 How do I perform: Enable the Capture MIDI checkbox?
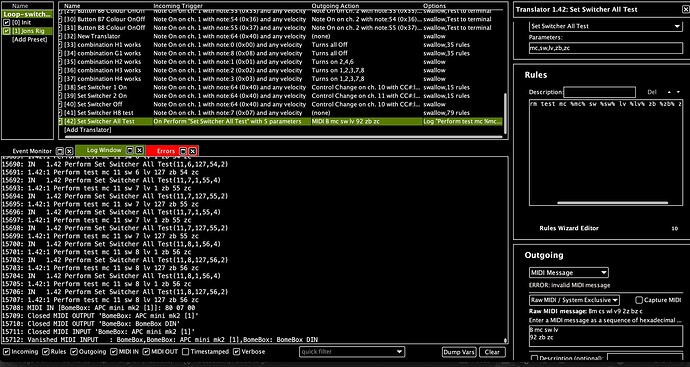coord(639,300)
